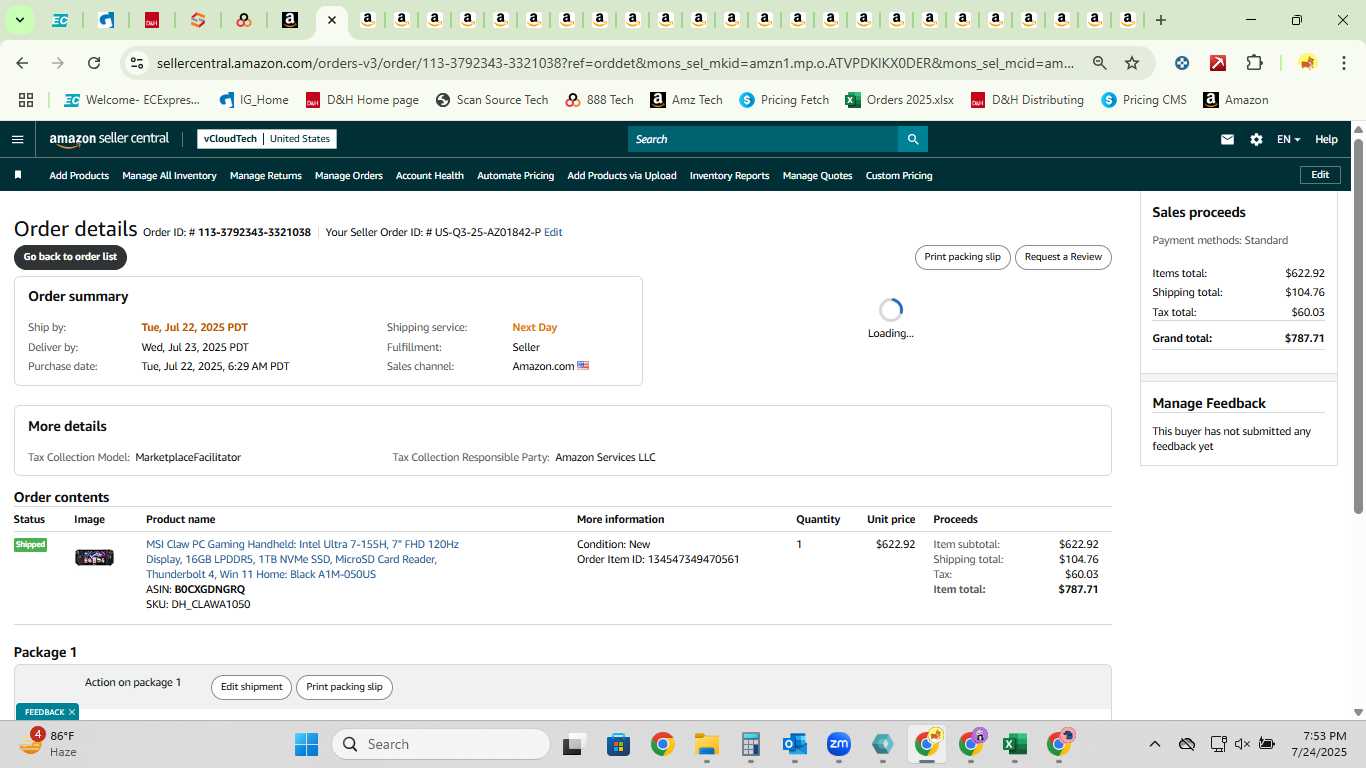Click the Seller Central search field
Viewport: 1366px width, 768px height.
click(762, 139)
